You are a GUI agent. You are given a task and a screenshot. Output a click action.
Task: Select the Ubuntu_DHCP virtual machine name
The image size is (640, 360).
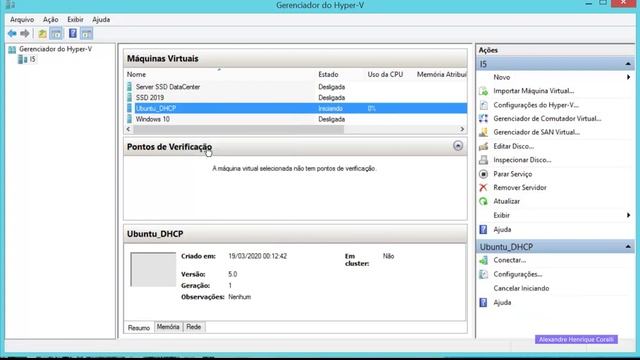(x=156, y=109)
